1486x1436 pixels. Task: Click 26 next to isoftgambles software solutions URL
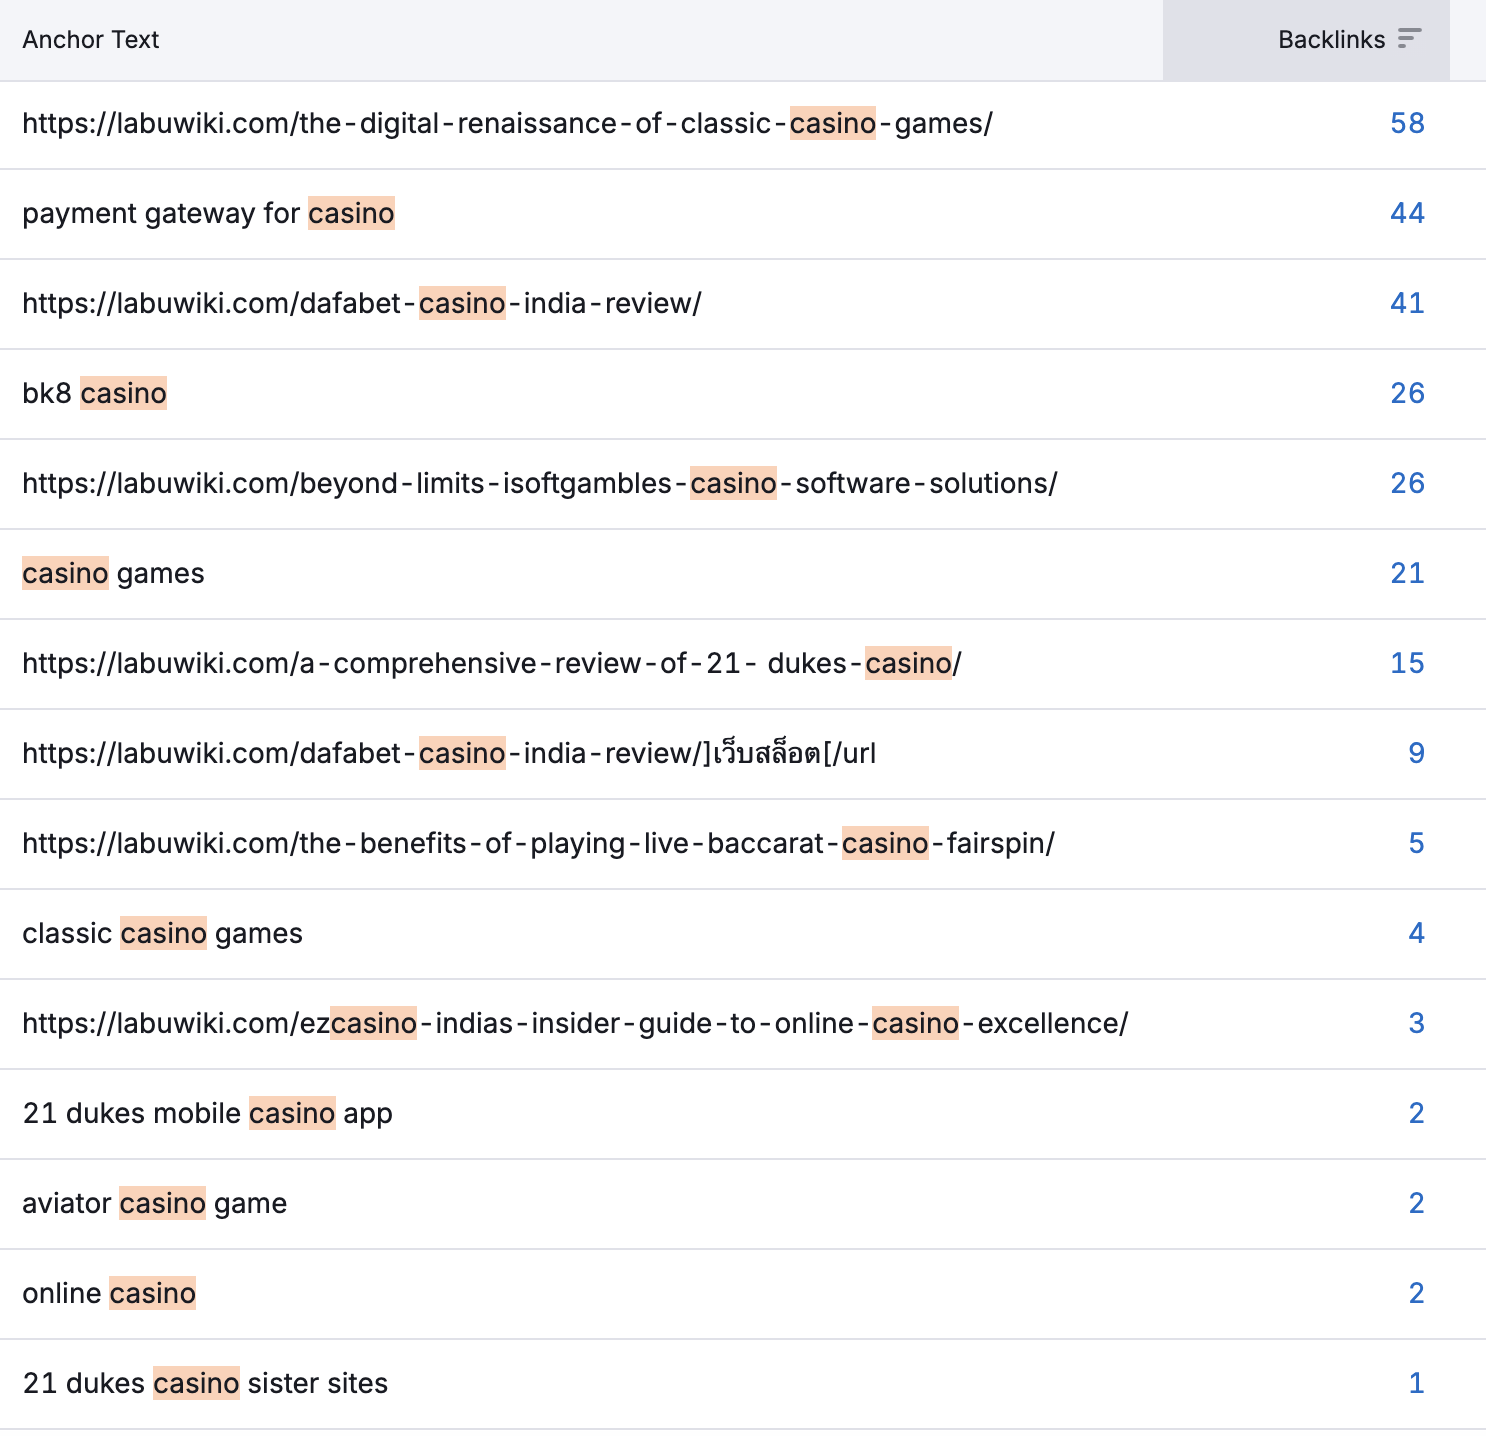click(1409, 483)
